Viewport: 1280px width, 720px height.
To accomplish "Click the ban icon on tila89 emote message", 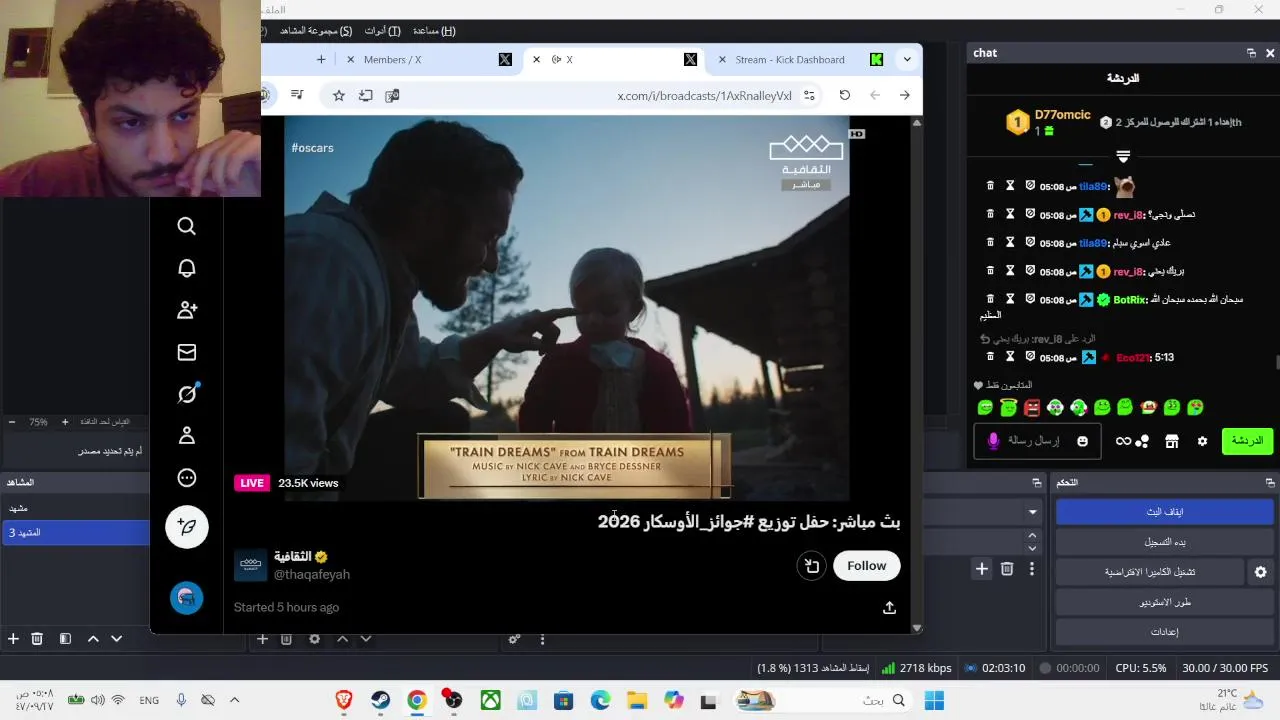I will pyautogui.click(x=1030, y=186).
